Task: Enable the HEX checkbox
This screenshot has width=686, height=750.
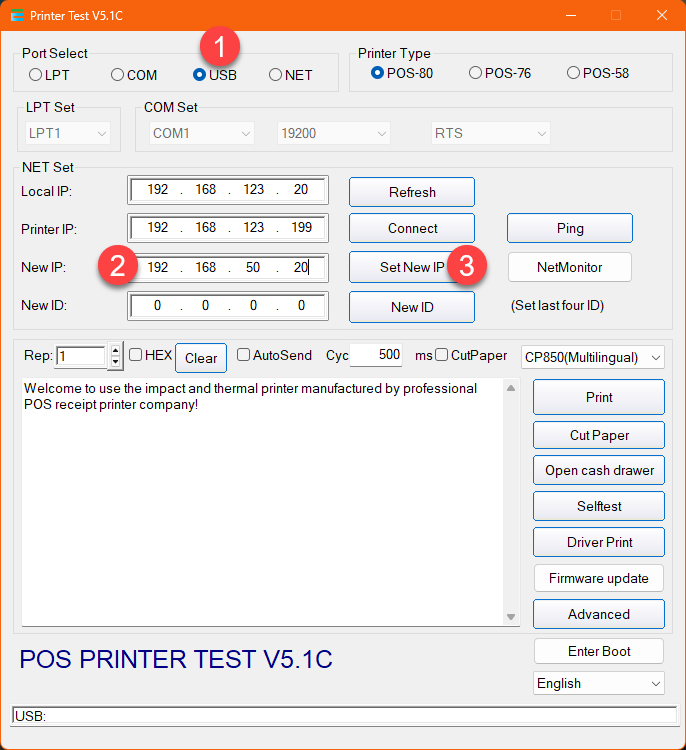Action: (136, 355)
